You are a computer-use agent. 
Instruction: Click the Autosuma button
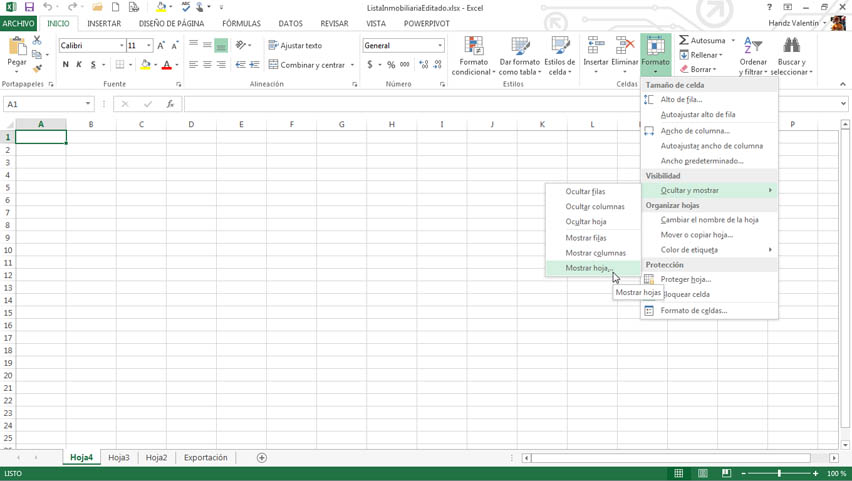click(702, 41)
